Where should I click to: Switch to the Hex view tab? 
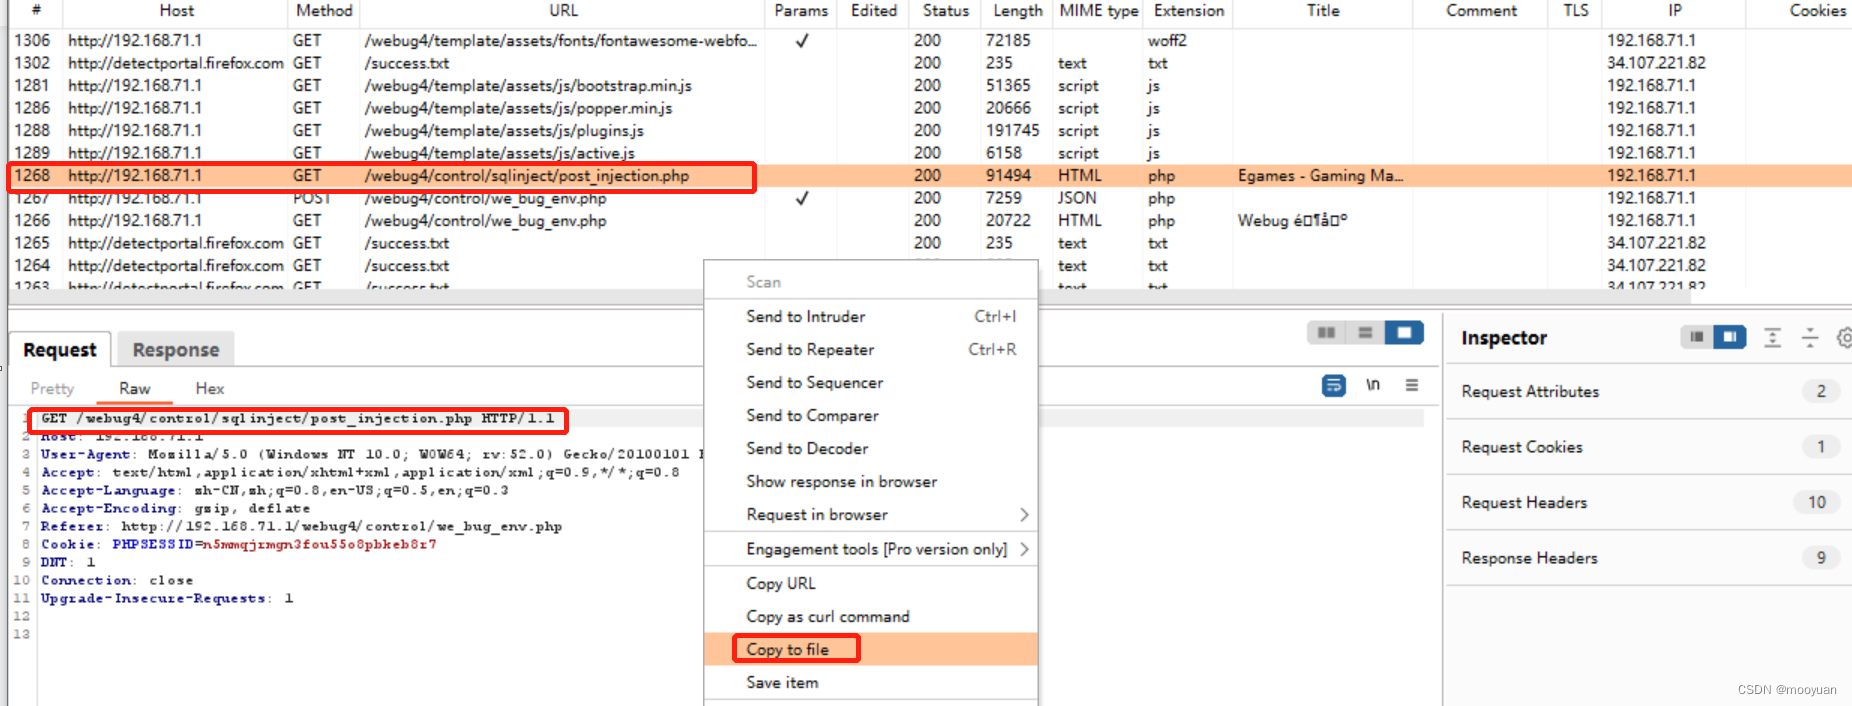click(210, 388)
